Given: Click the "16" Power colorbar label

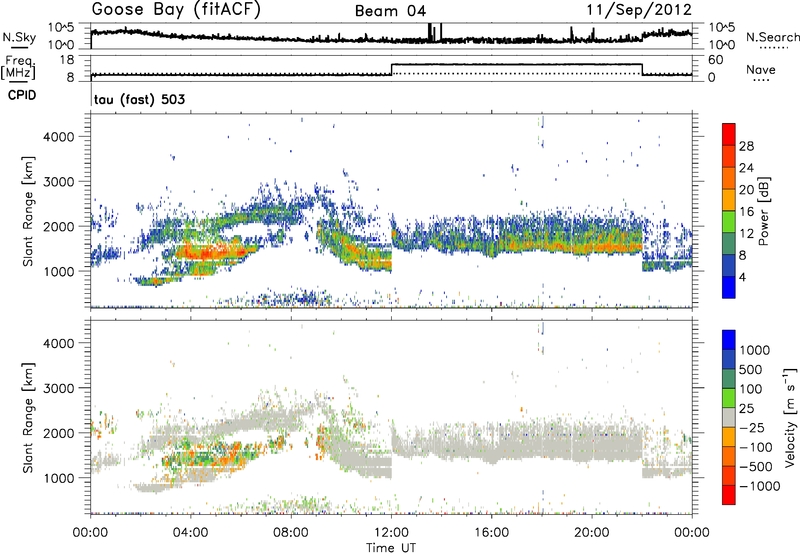Looking at the screenshot, I should (746, 212).
